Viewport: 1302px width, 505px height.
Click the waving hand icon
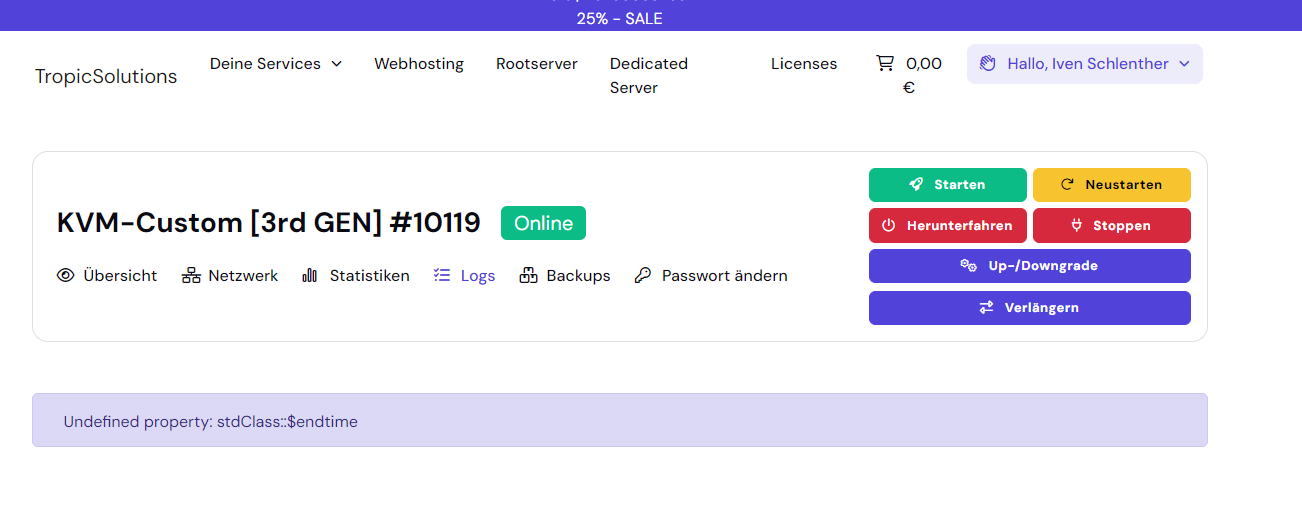coord(988,64)
